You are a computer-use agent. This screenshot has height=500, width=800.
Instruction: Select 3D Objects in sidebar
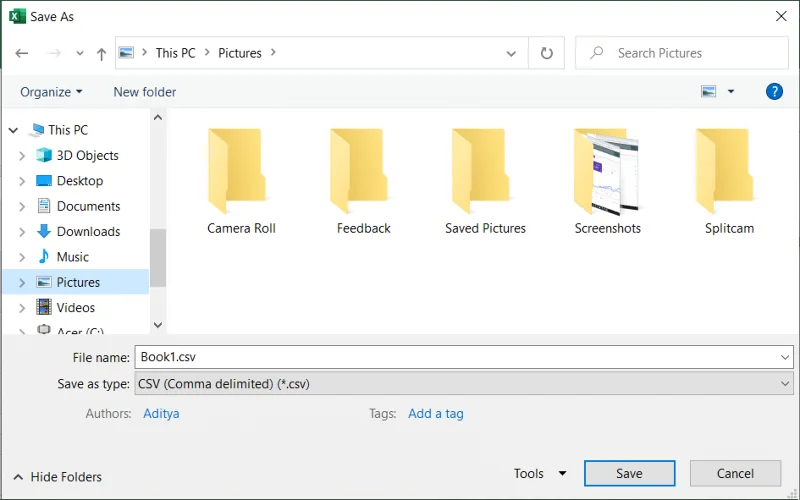click(x=87, y=155)
